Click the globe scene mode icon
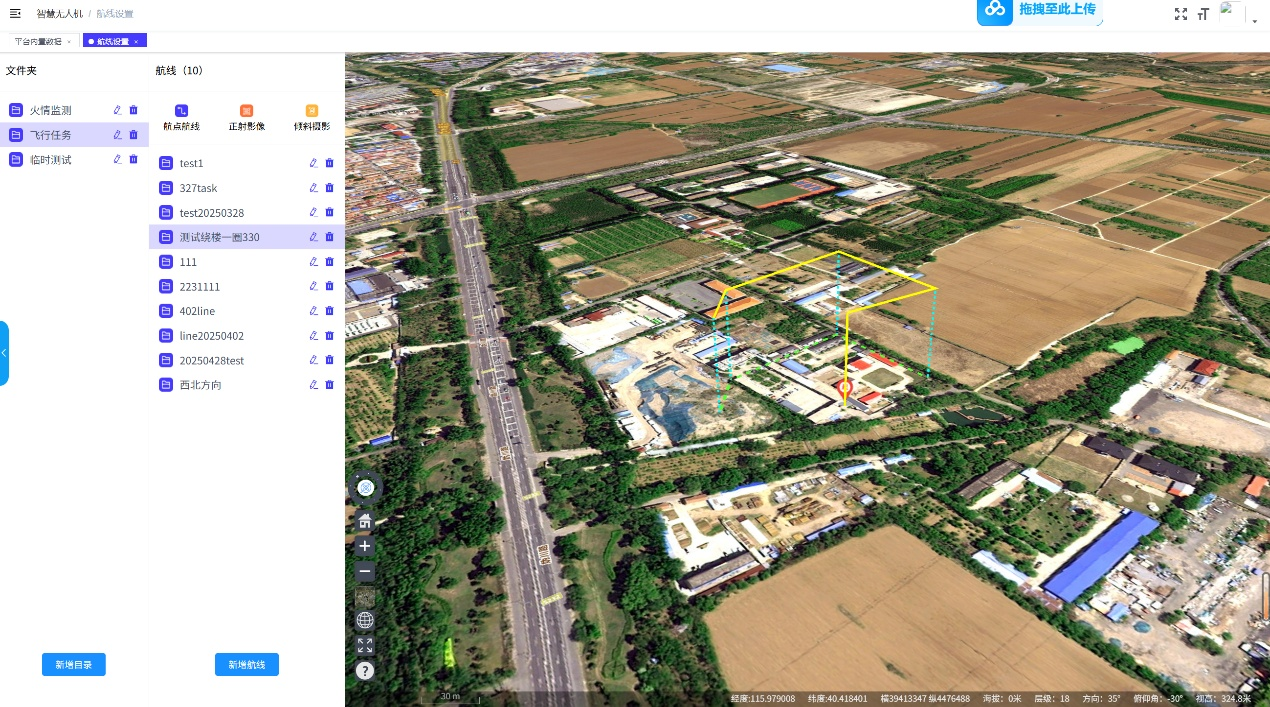Screen dimensions: 1270x707 pyautogui.click(x=365, y=621)
